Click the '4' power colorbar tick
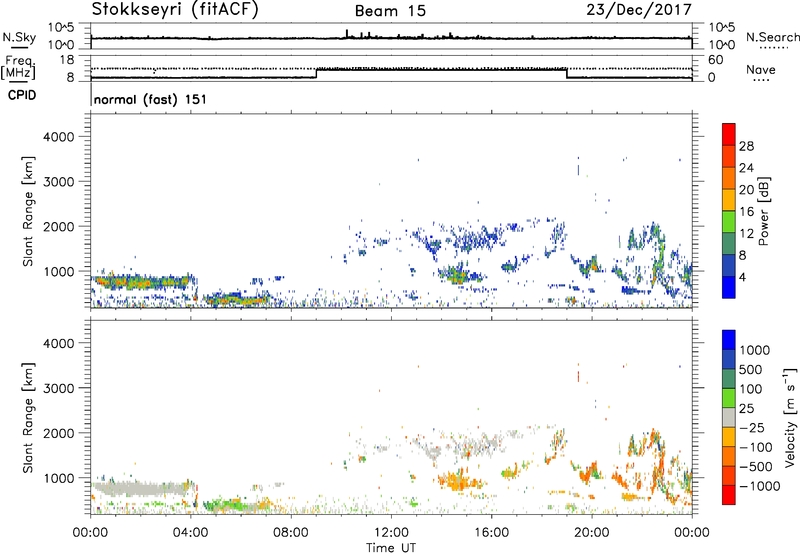This screenshot has width=800, height=554. coord(743,277)
